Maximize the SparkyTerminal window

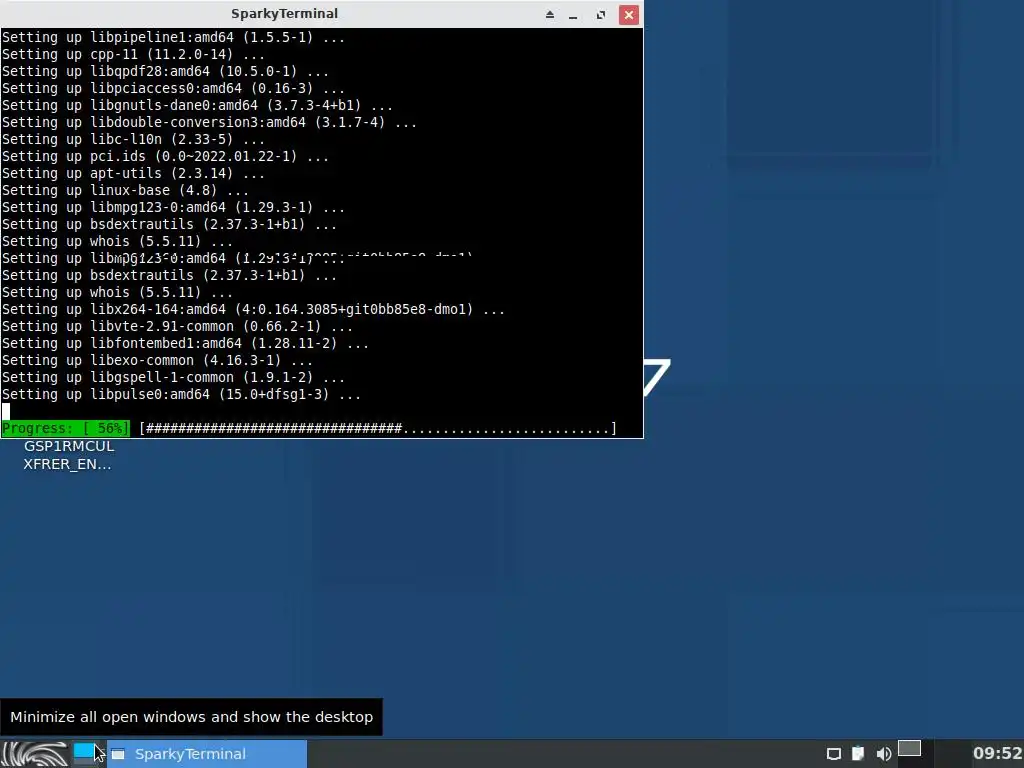point(601,14)
